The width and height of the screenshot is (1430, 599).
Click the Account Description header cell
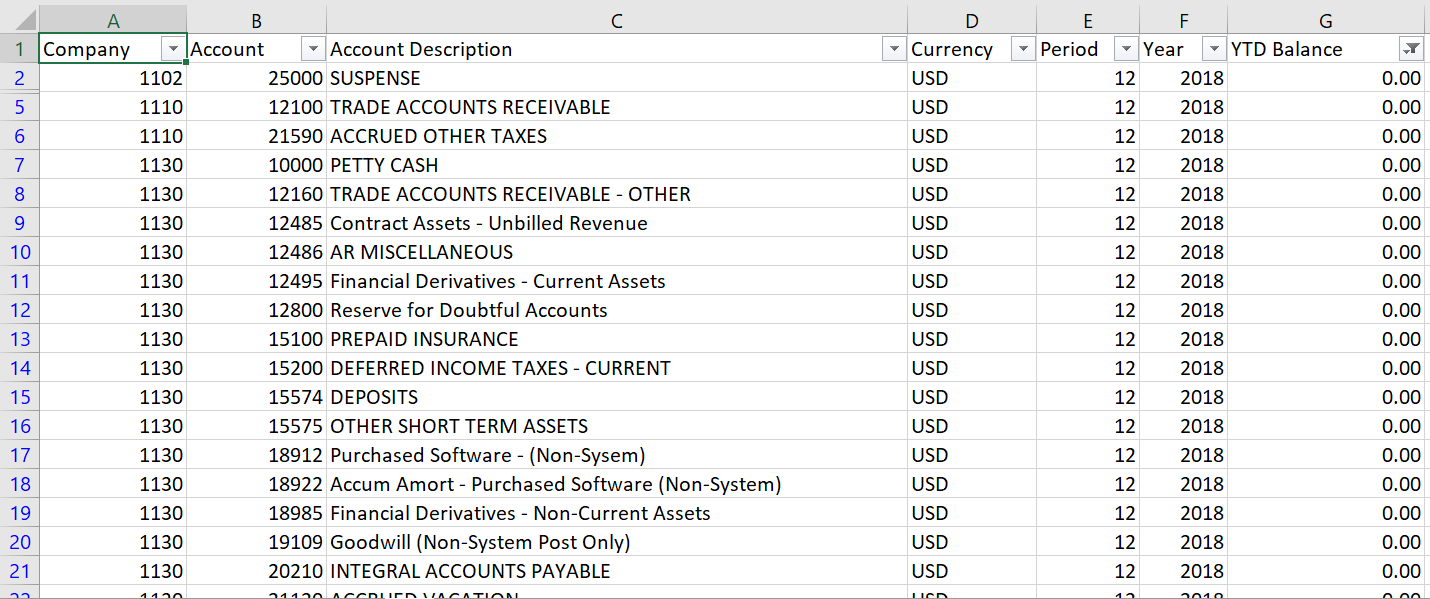tap(617, 49)
